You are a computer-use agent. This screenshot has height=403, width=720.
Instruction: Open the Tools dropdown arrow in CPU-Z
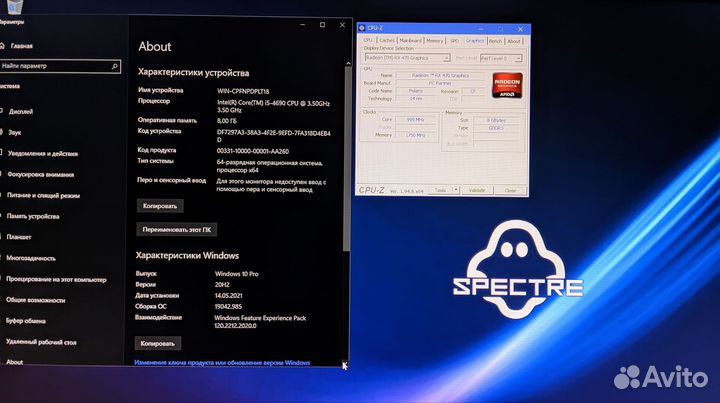(456, 190)
